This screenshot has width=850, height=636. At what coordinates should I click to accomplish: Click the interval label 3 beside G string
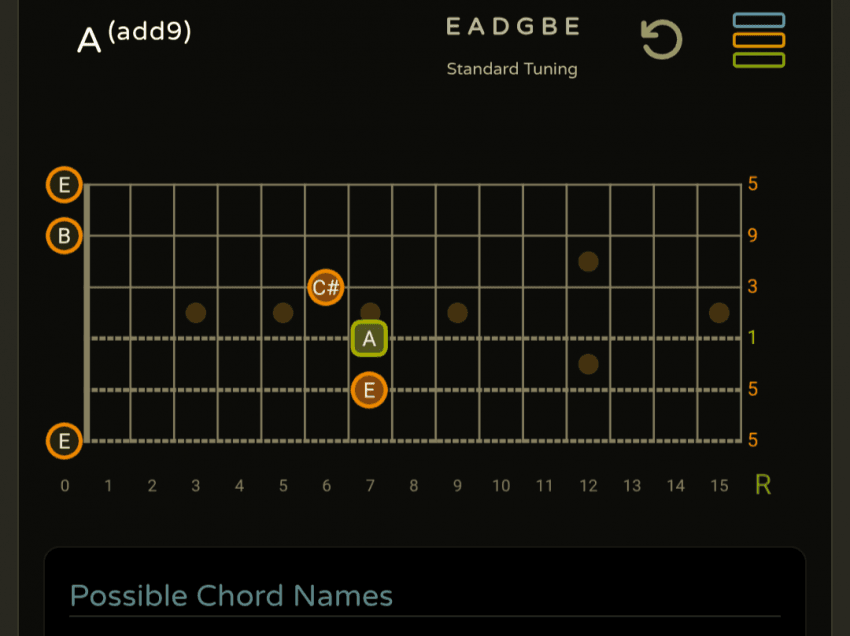[752, 287]
